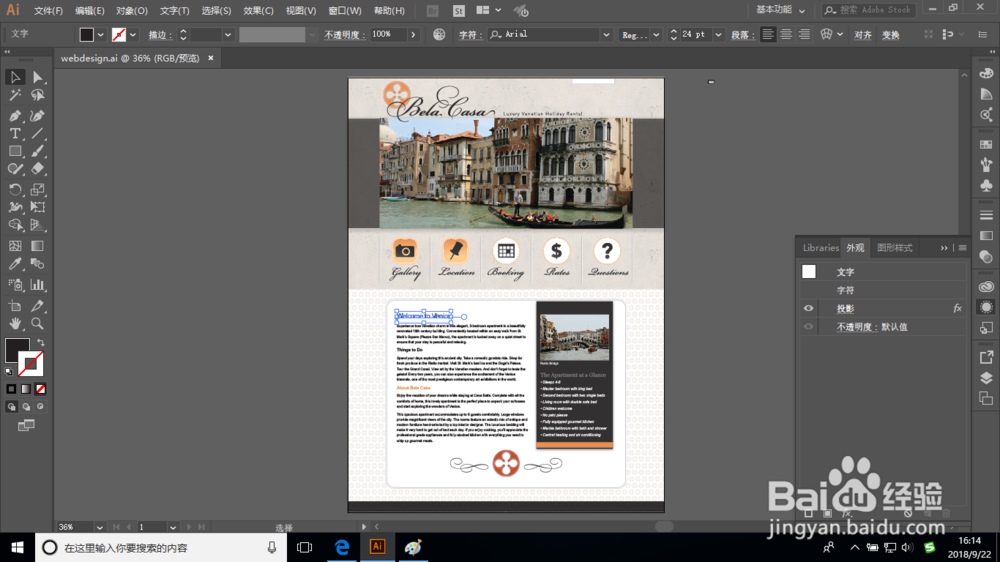Toggle Draw Normal mode
The height and width of the screenshot is (562, 1000).
point(11,406)
